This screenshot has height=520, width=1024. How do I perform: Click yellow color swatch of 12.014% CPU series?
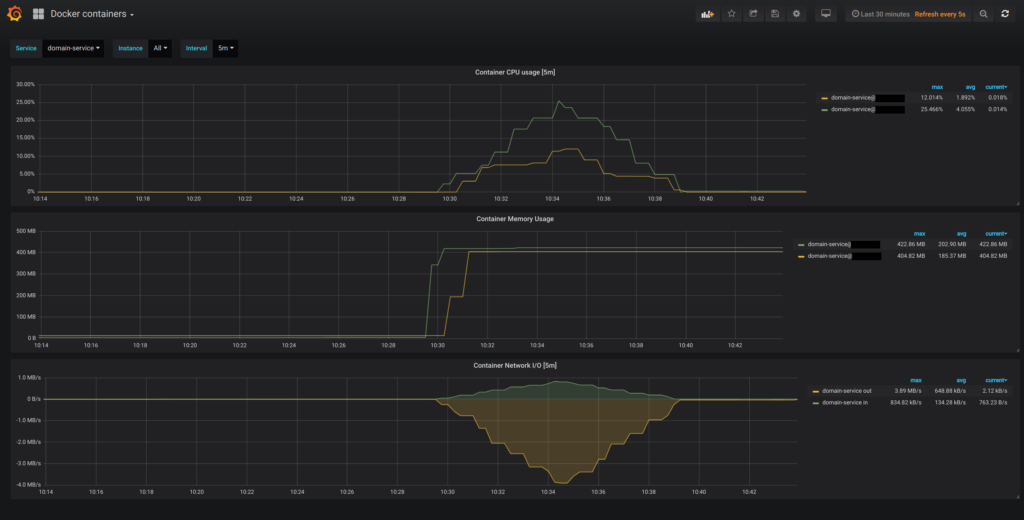point(825,98)
